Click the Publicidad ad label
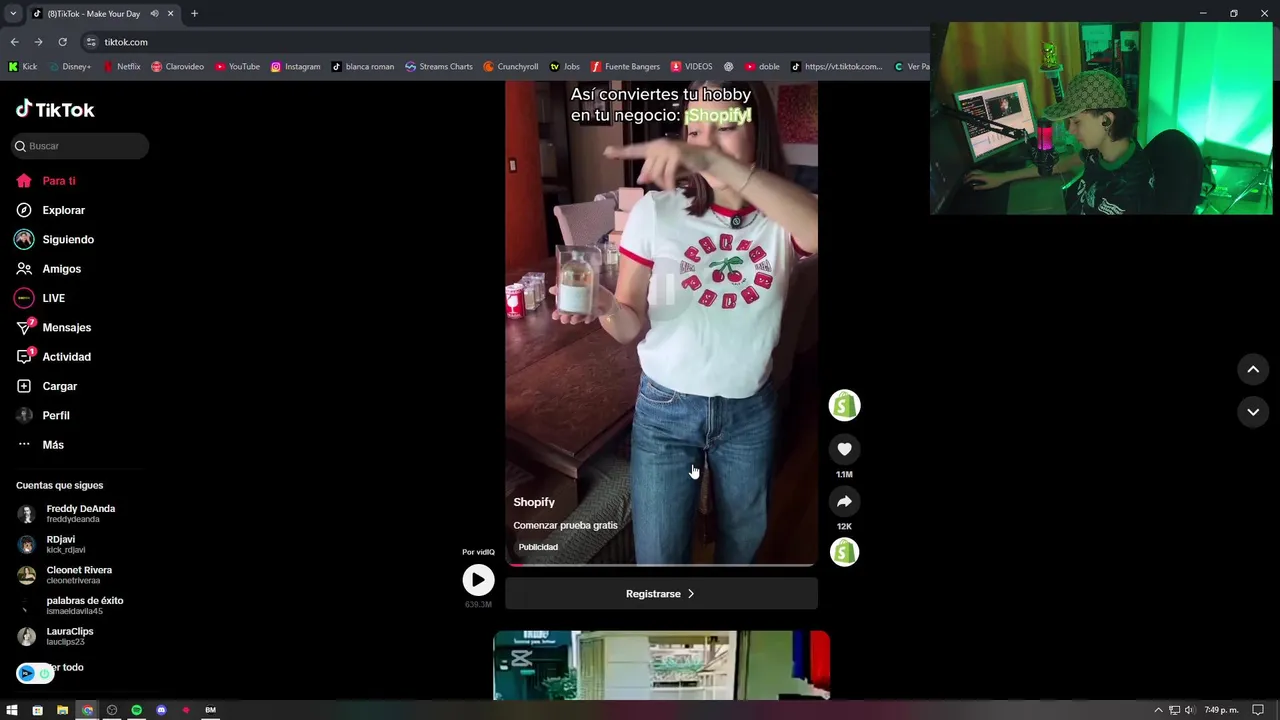 538,547
